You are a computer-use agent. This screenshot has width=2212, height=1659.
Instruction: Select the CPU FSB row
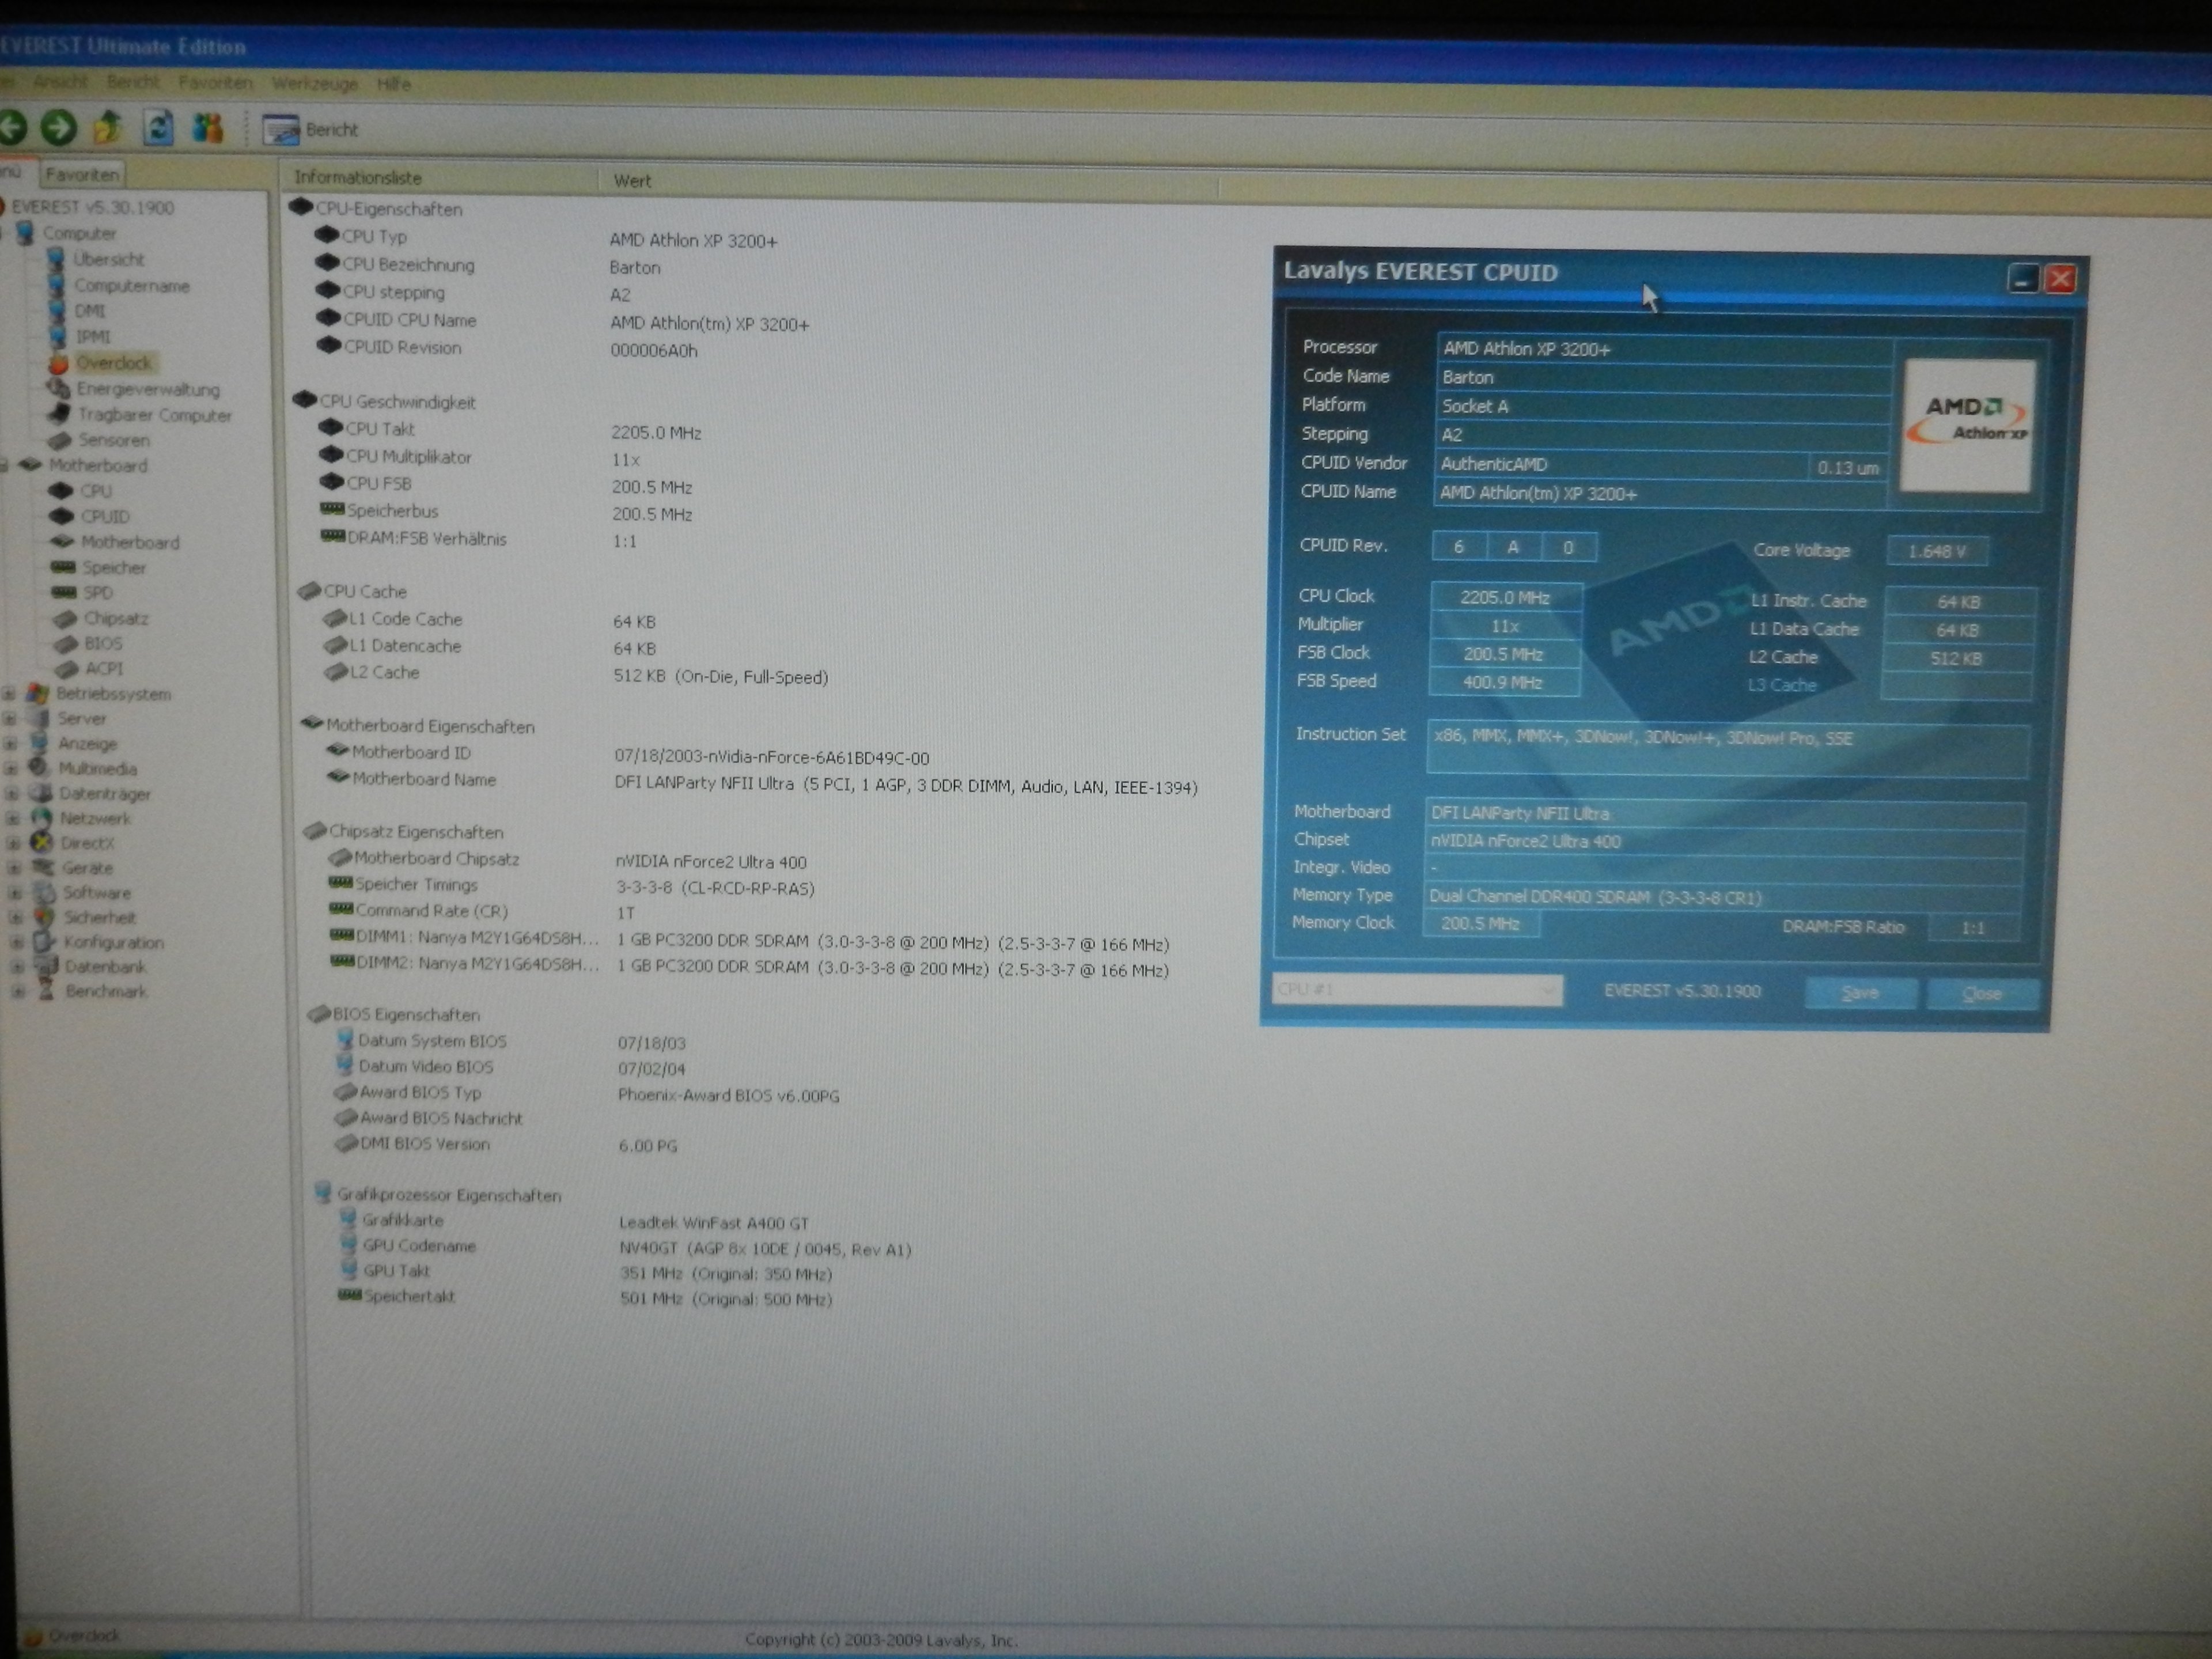coord(505,485)
